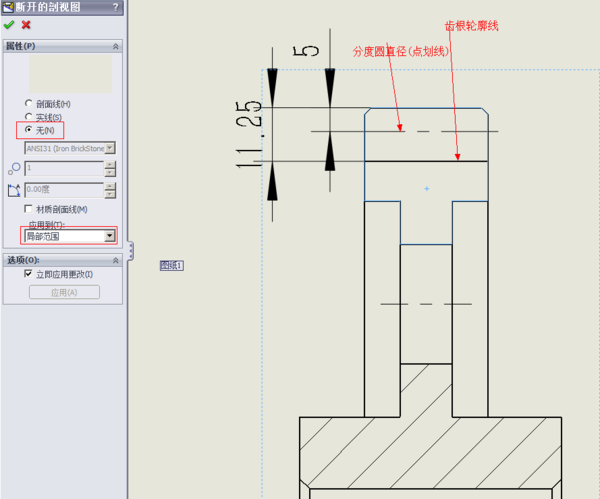This screenshot has height=499, width=600.
Task: Click the hatch pattern scale icon
Action: coord(14,168)
